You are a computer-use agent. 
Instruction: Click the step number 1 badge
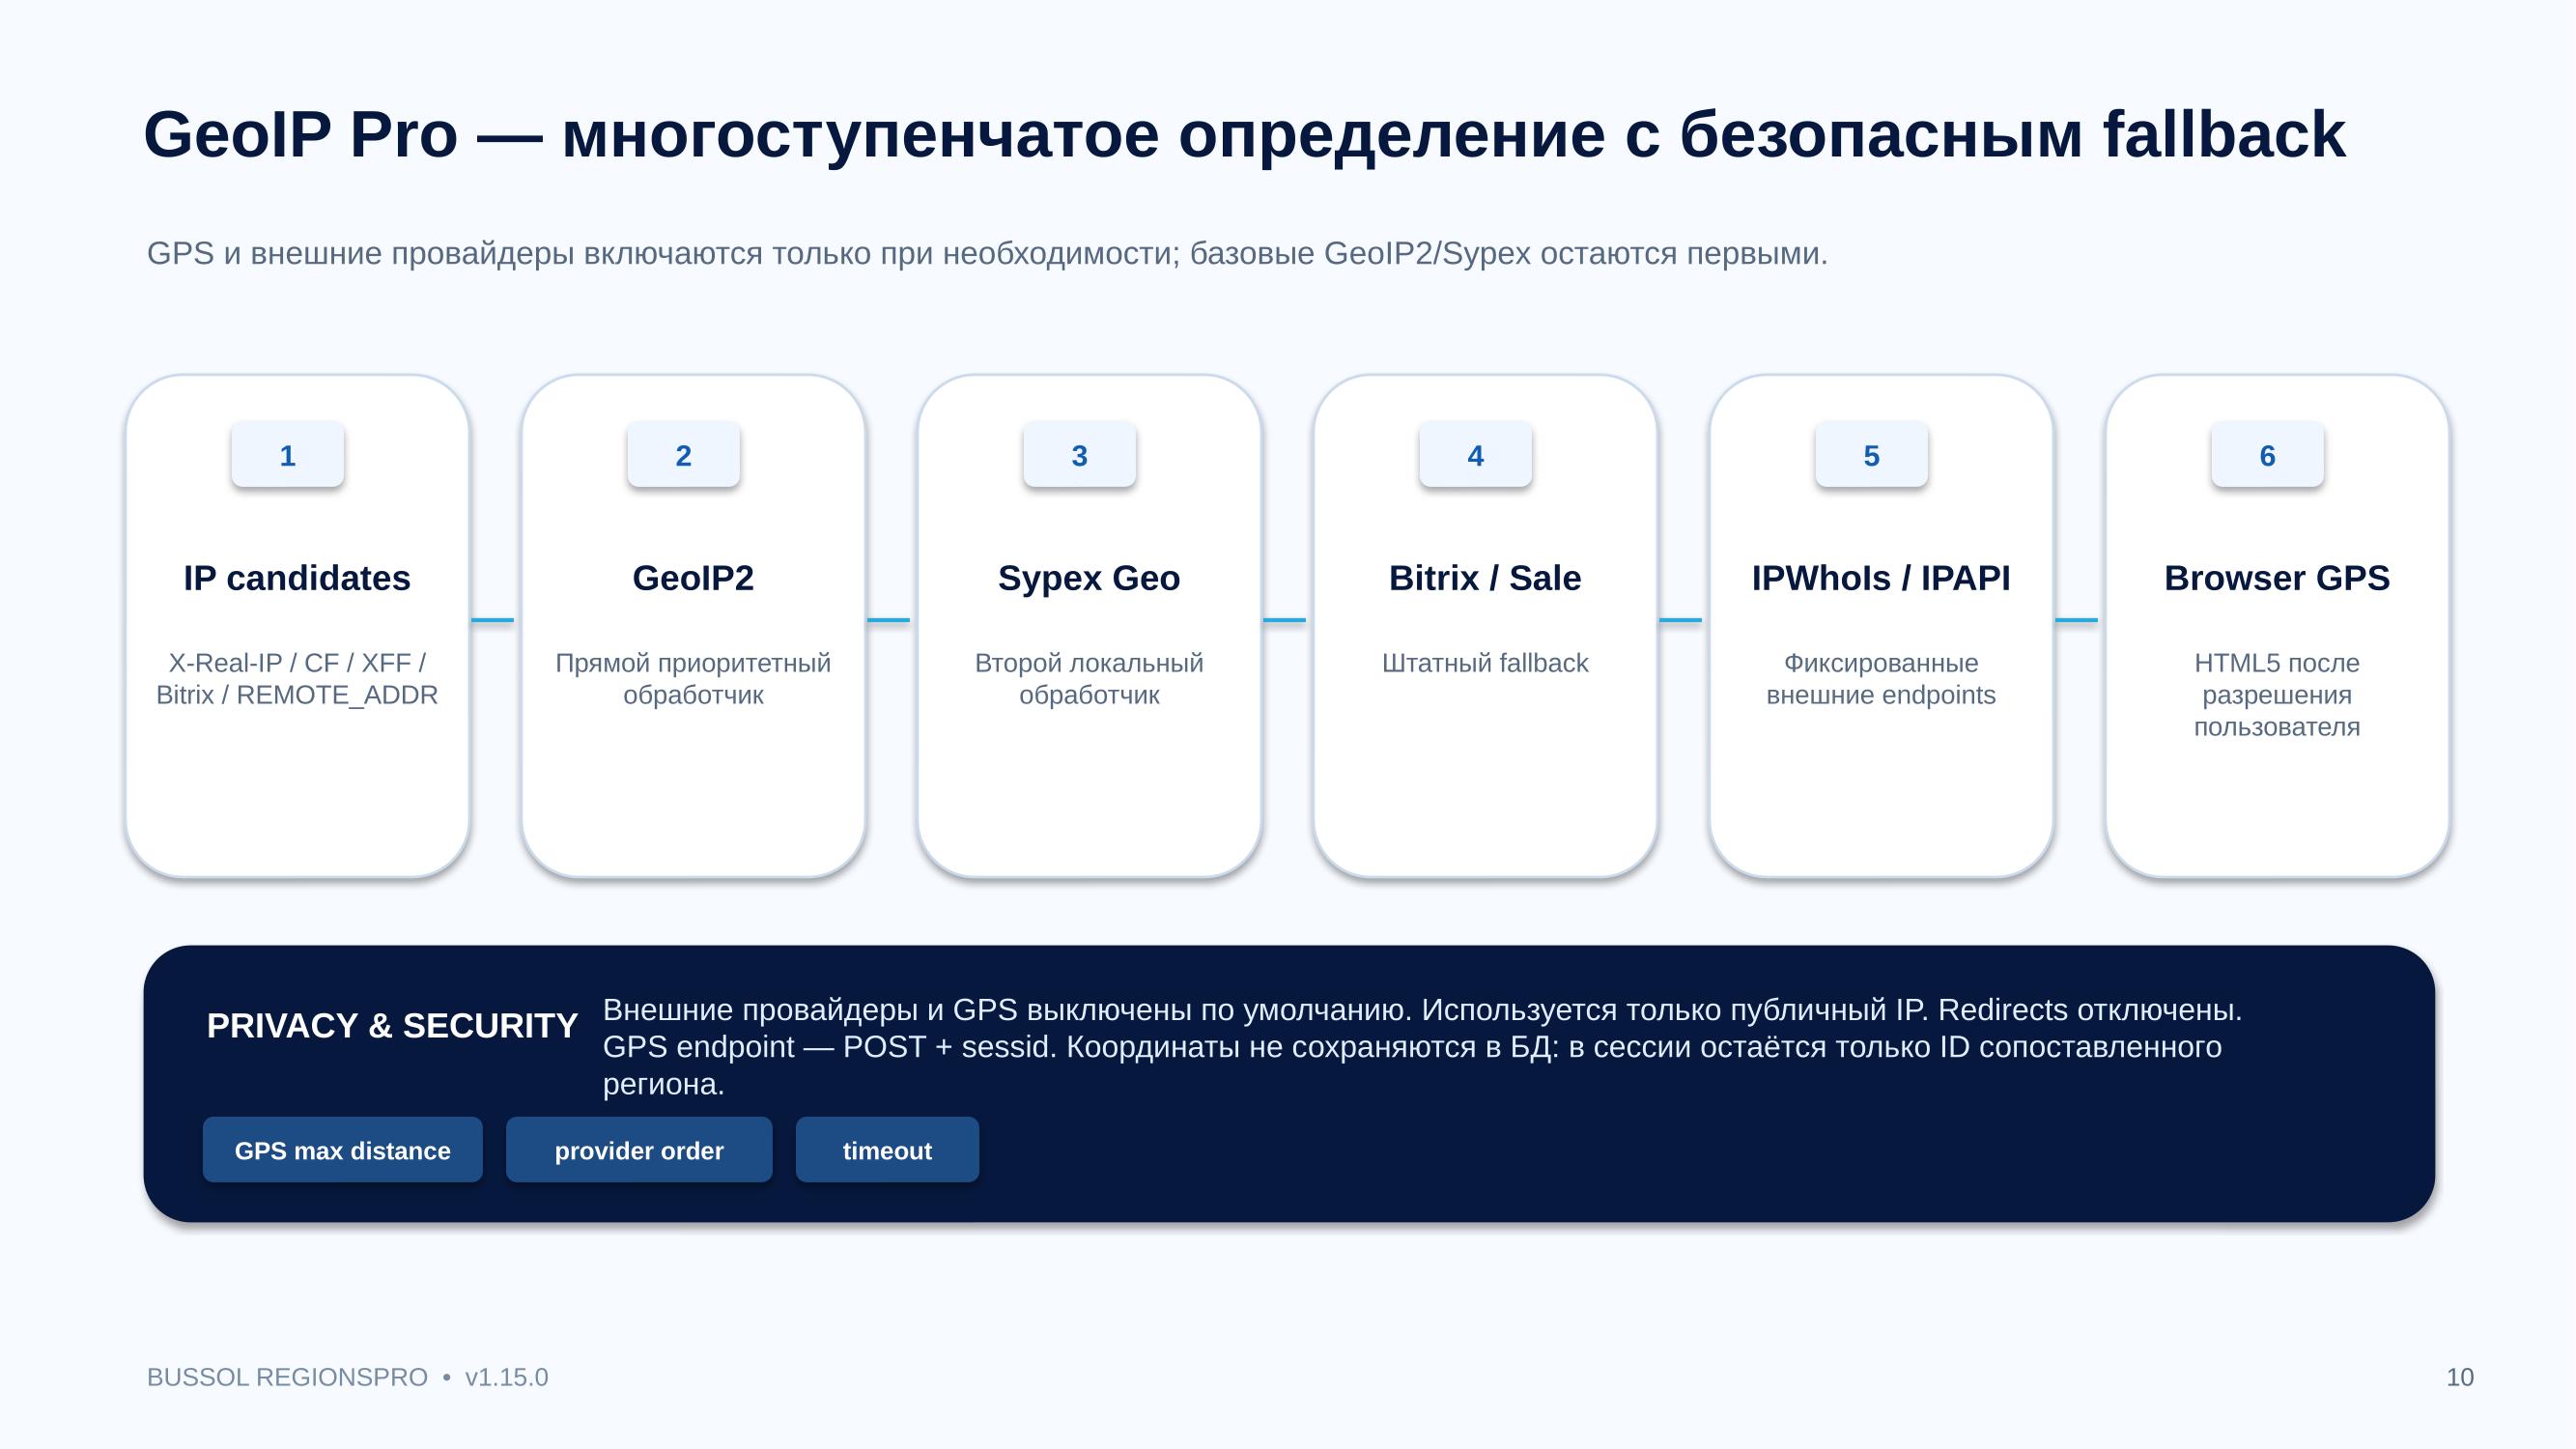pyautogui.click(x=287, y=455)
